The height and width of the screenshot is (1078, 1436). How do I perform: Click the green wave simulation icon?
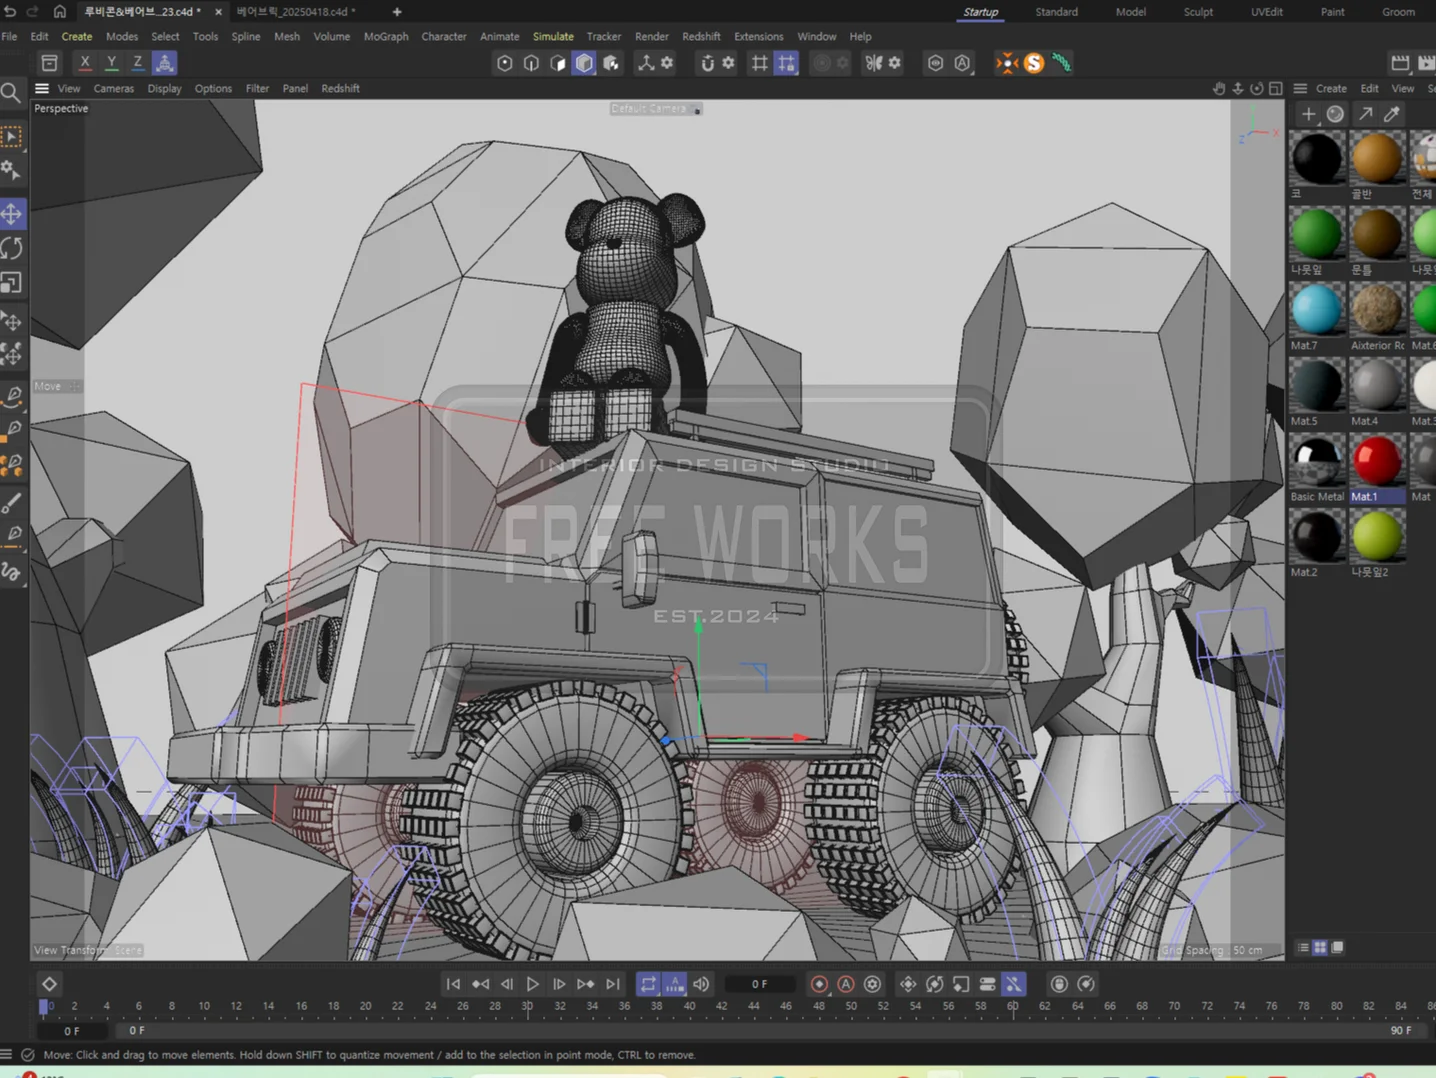coord(1062,63)
